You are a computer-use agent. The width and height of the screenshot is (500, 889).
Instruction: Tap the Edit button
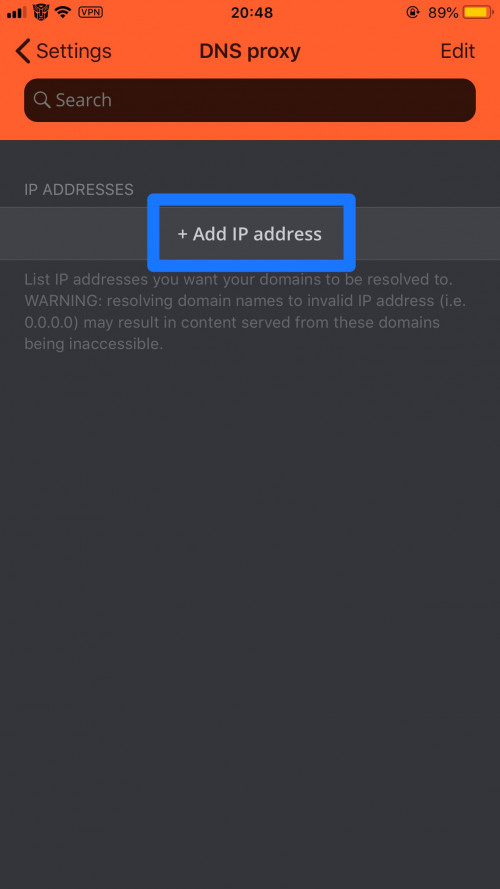(457, 51)
